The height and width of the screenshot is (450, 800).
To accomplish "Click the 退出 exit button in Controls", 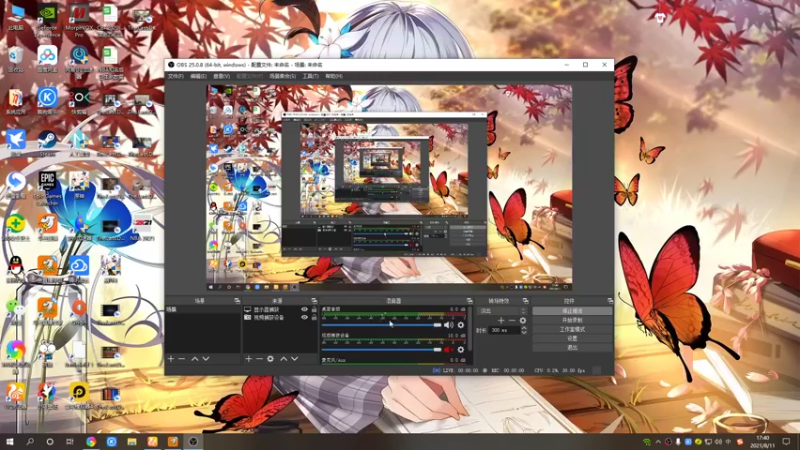I will coord(572,347).
